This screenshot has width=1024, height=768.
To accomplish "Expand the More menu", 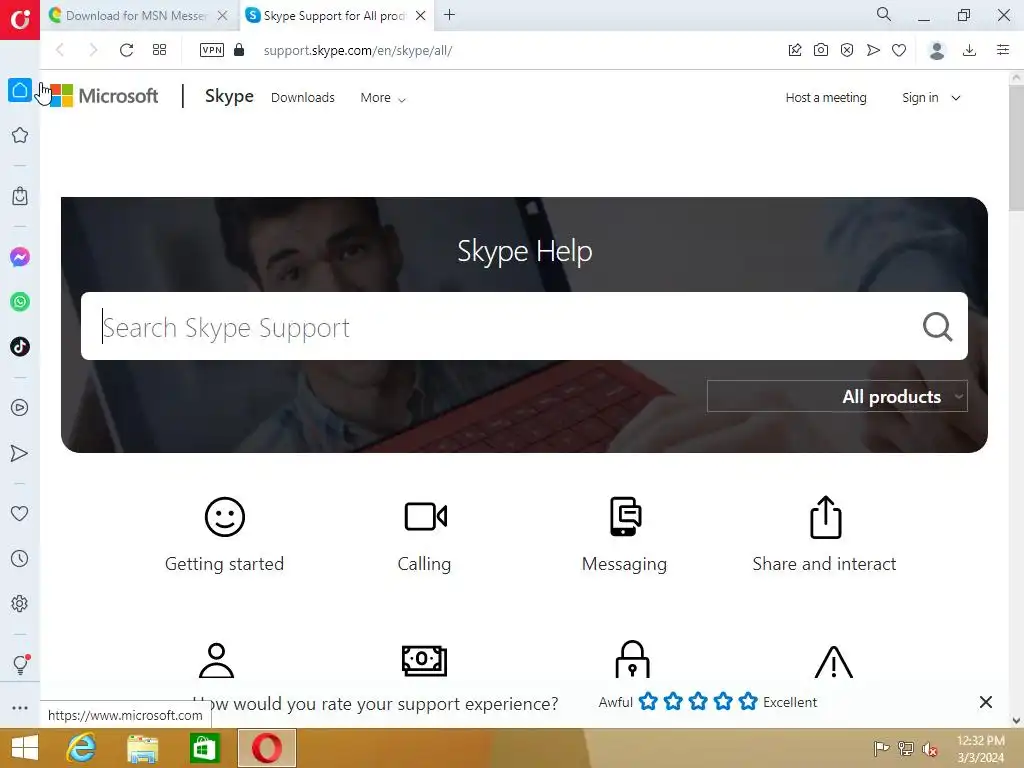I will coord(383,98).
